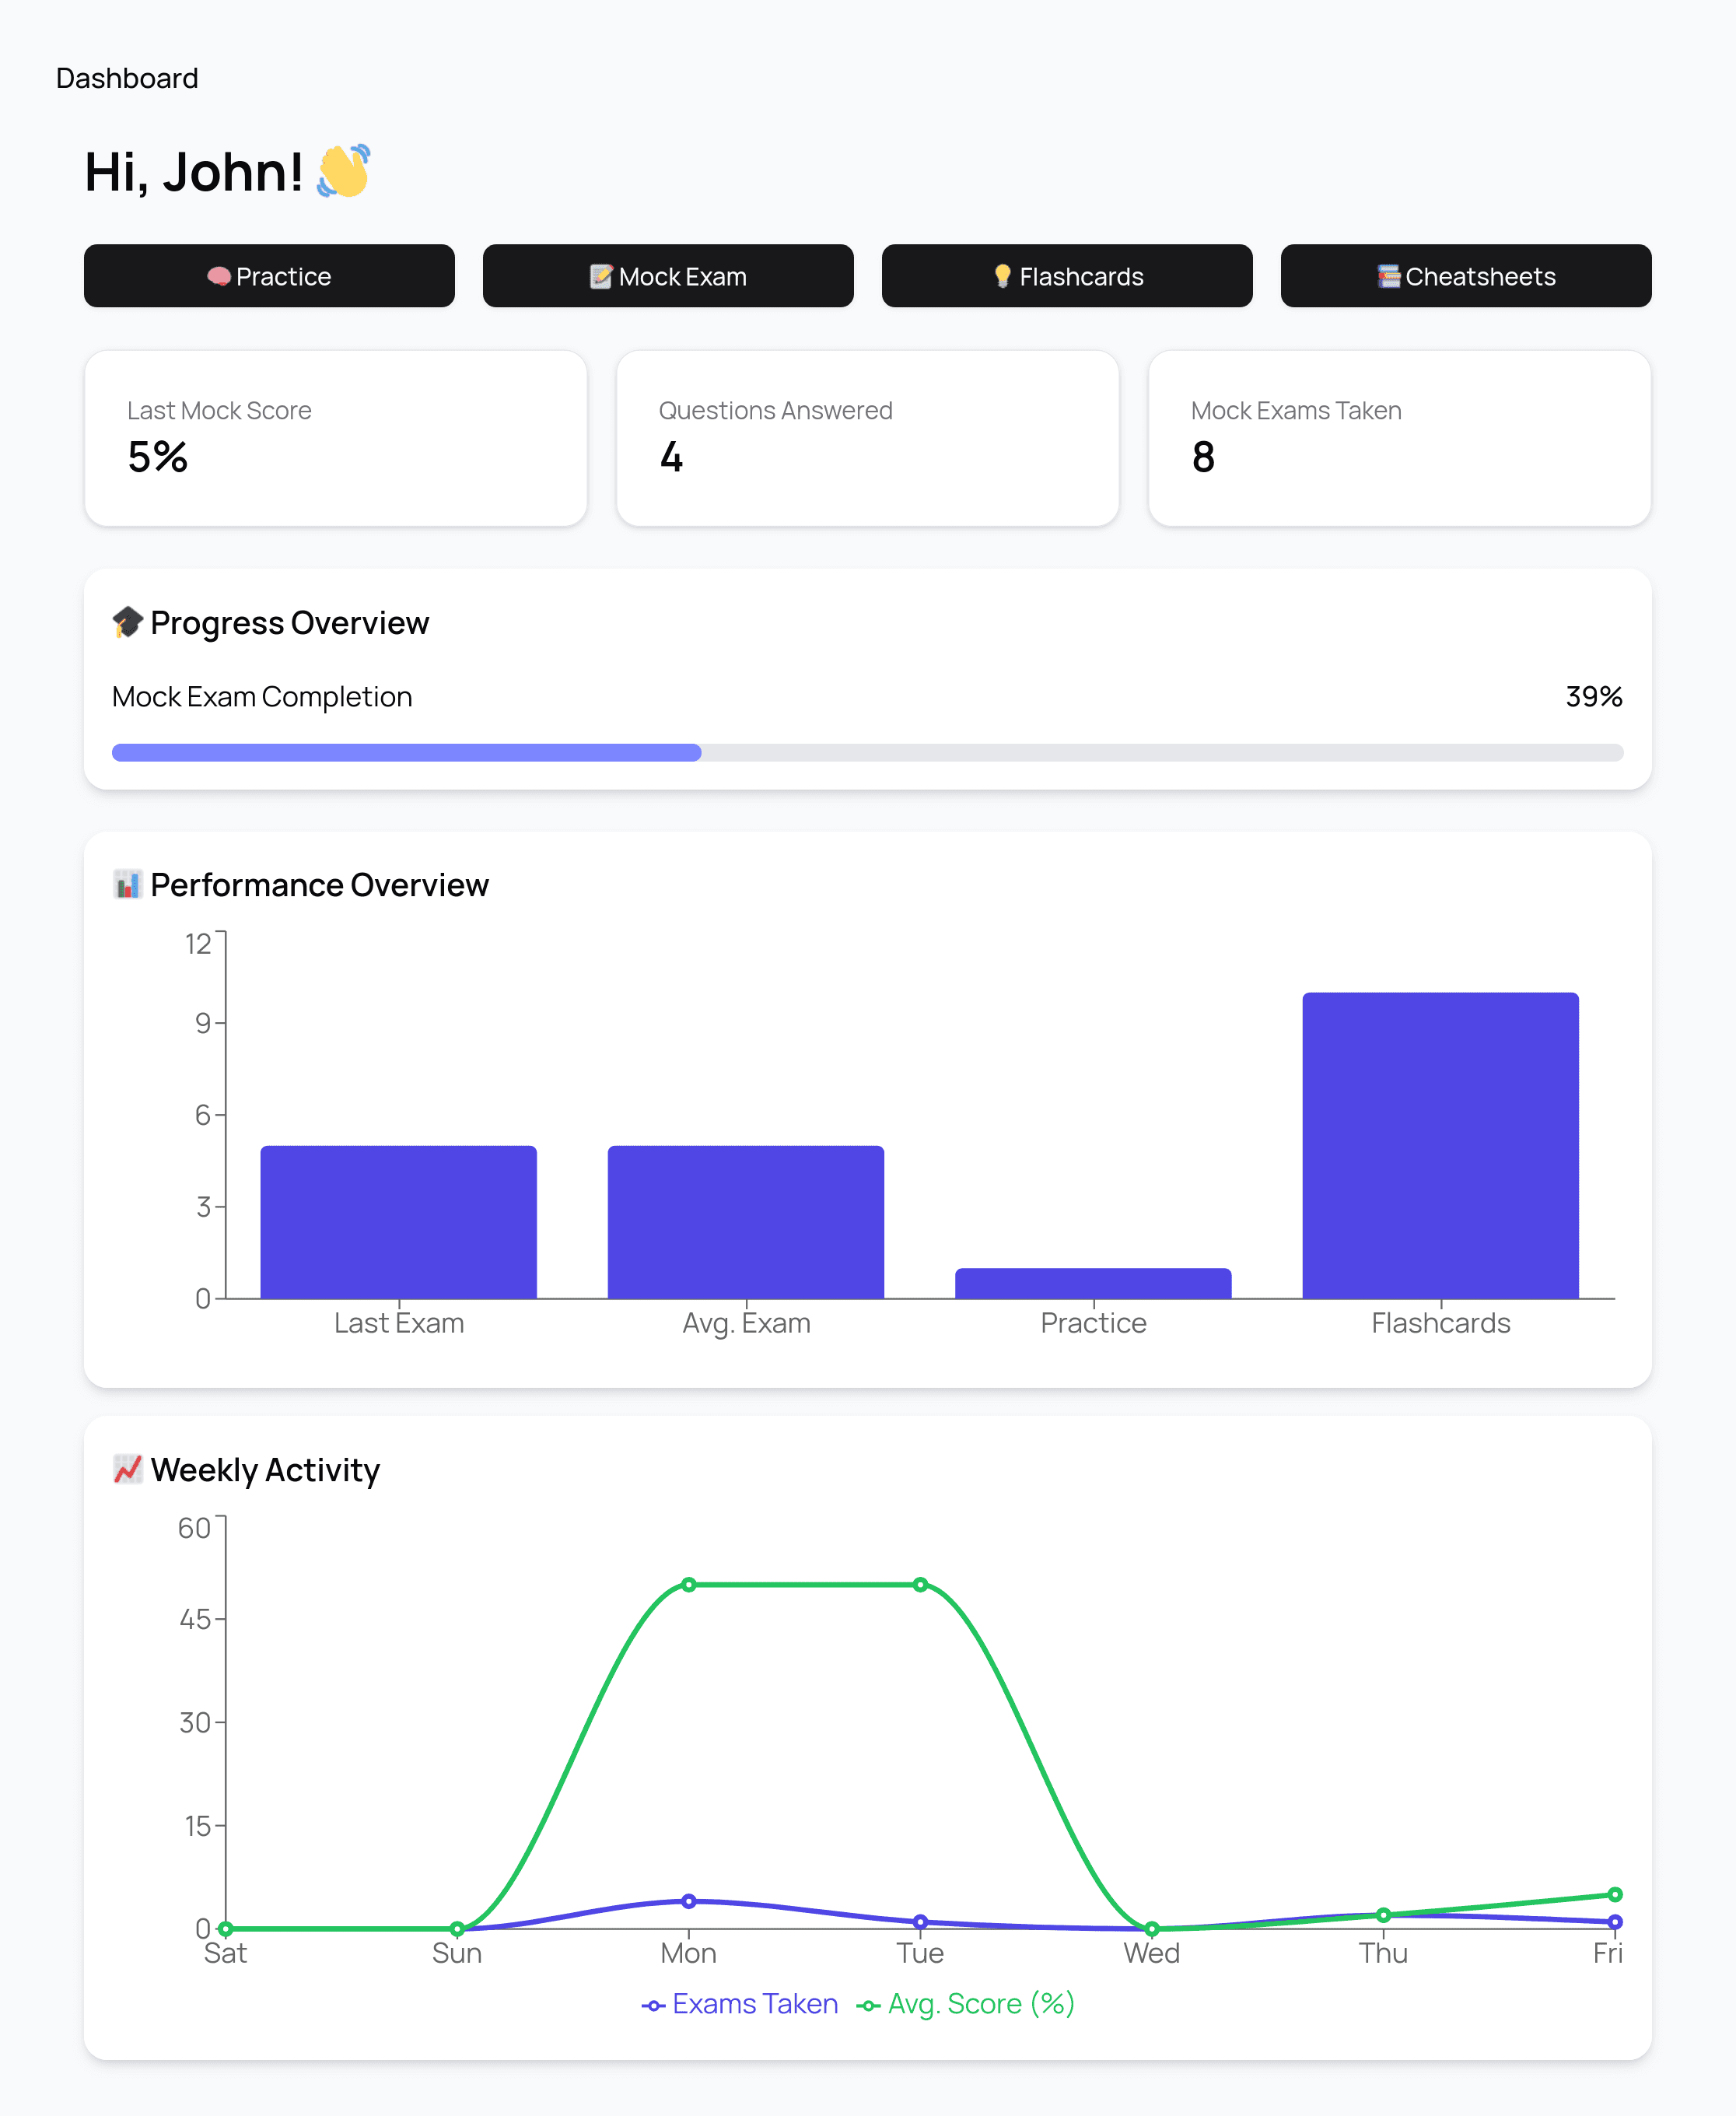Click the Questions Answered stat card
This screenshot has width=1736, height=2116.
[867, 438]
